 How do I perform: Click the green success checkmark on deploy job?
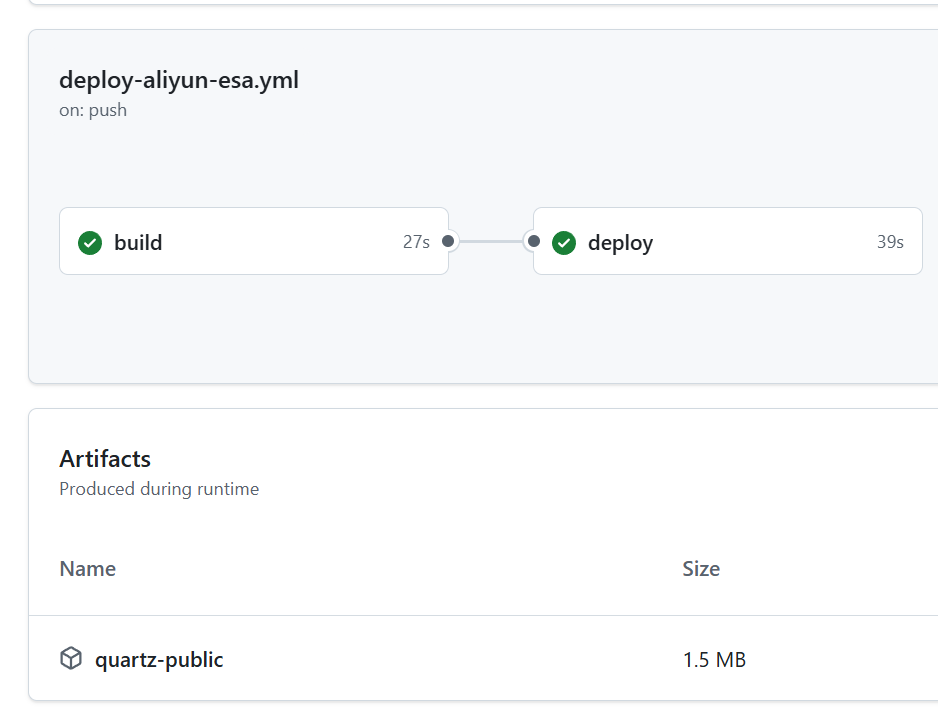point(564,242)
